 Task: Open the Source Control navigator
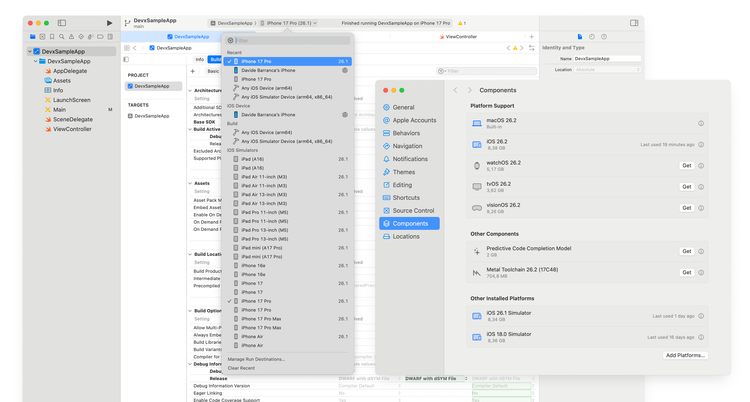(42, 36)
